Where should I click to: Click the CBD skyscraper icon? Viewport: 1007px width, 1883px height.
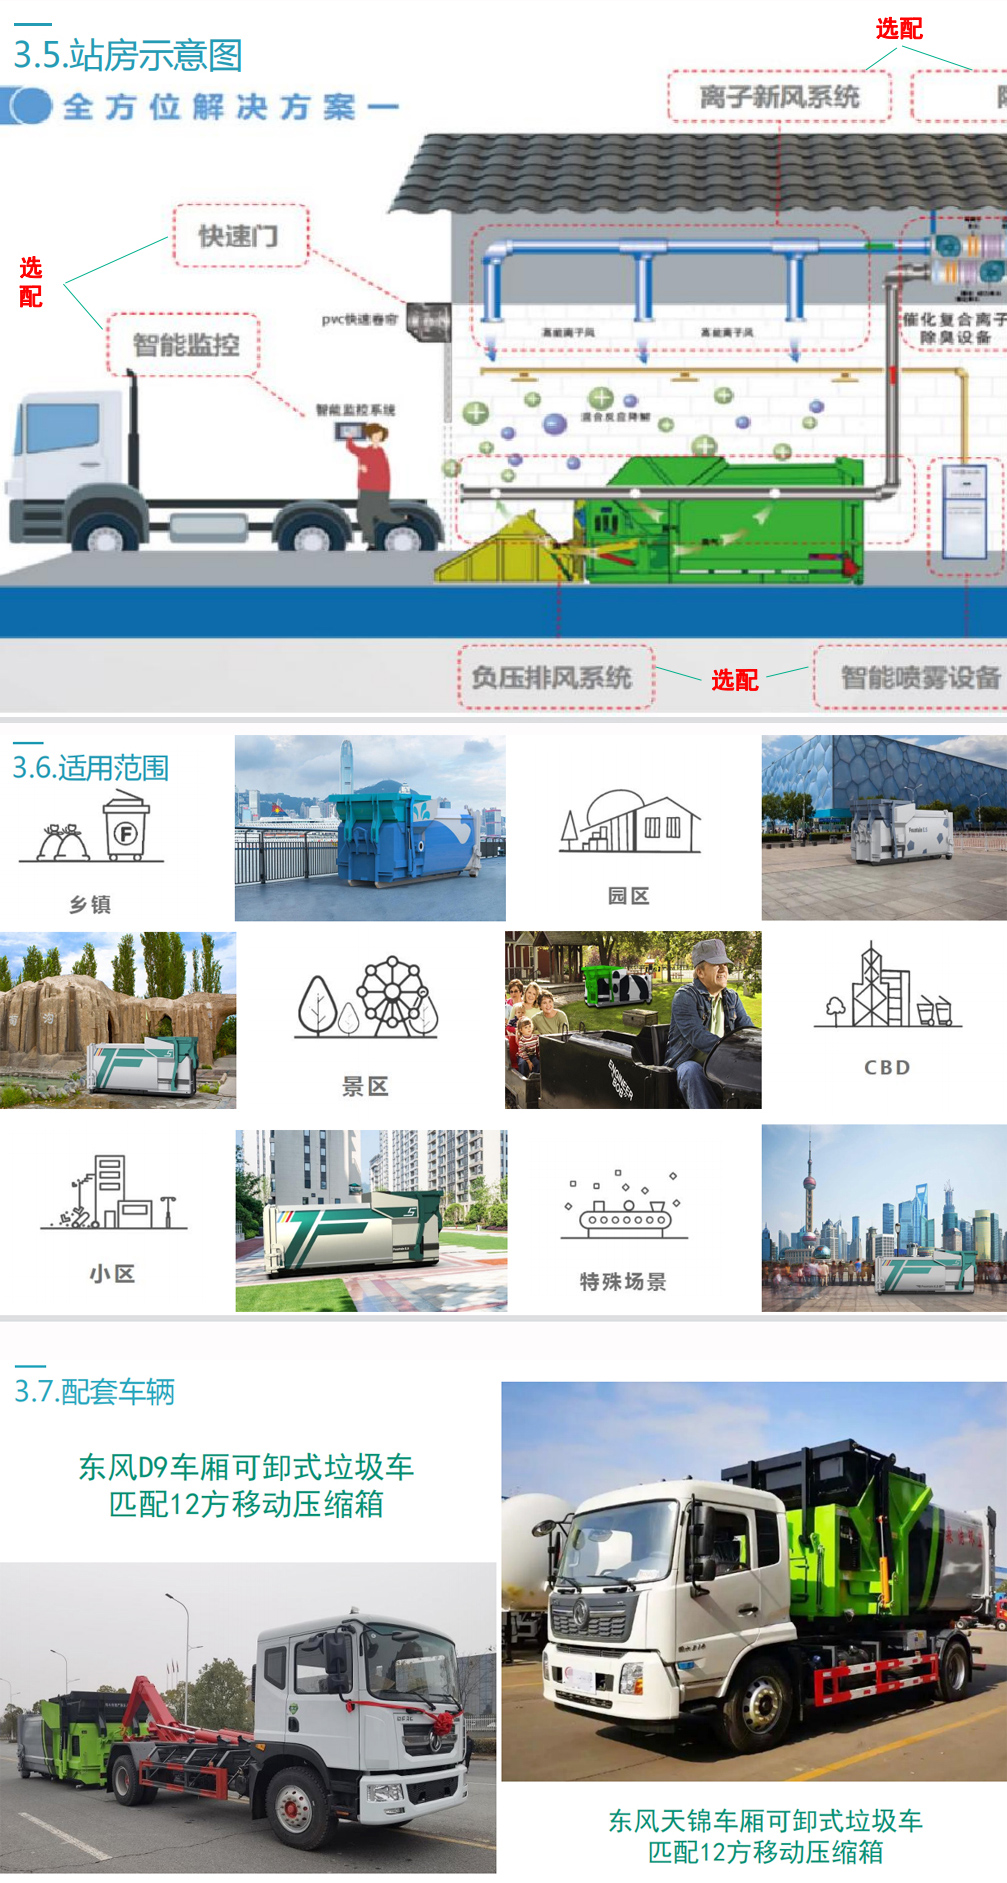point(887,988)
